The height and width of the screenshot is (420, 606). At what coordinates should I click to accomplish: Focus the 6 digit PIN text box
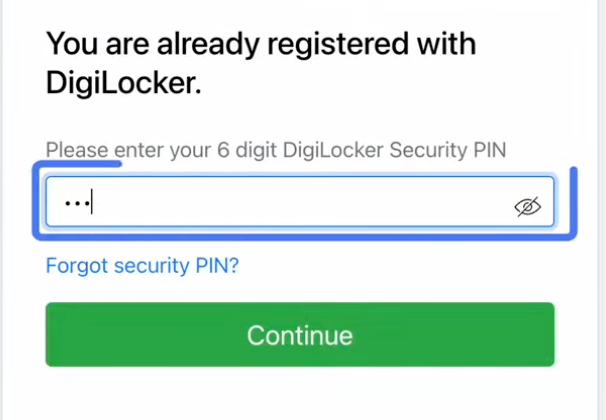[300, 204]
